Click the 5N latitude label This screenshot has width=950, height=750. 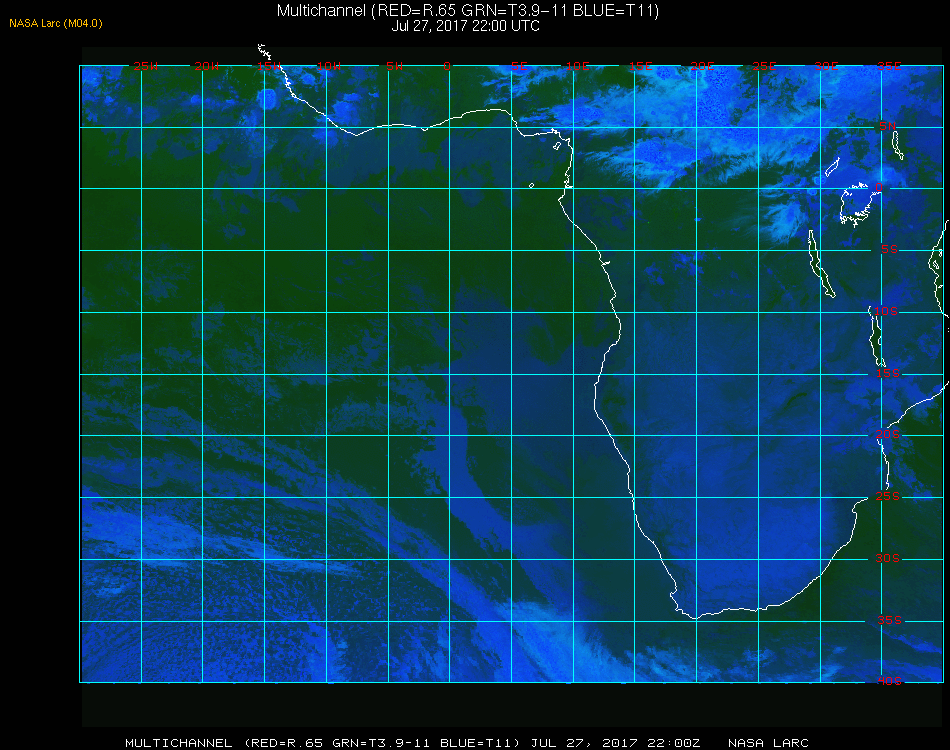[888, 126]
